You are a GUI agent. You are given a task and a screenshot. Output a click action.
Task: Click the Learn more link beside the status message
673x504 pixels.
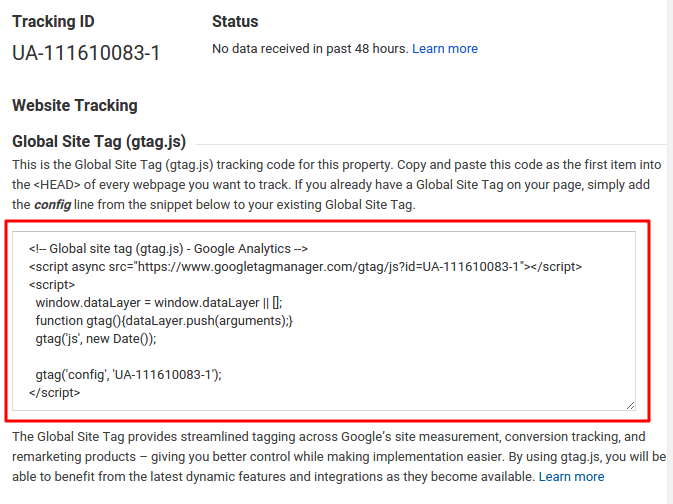point(445,49)
